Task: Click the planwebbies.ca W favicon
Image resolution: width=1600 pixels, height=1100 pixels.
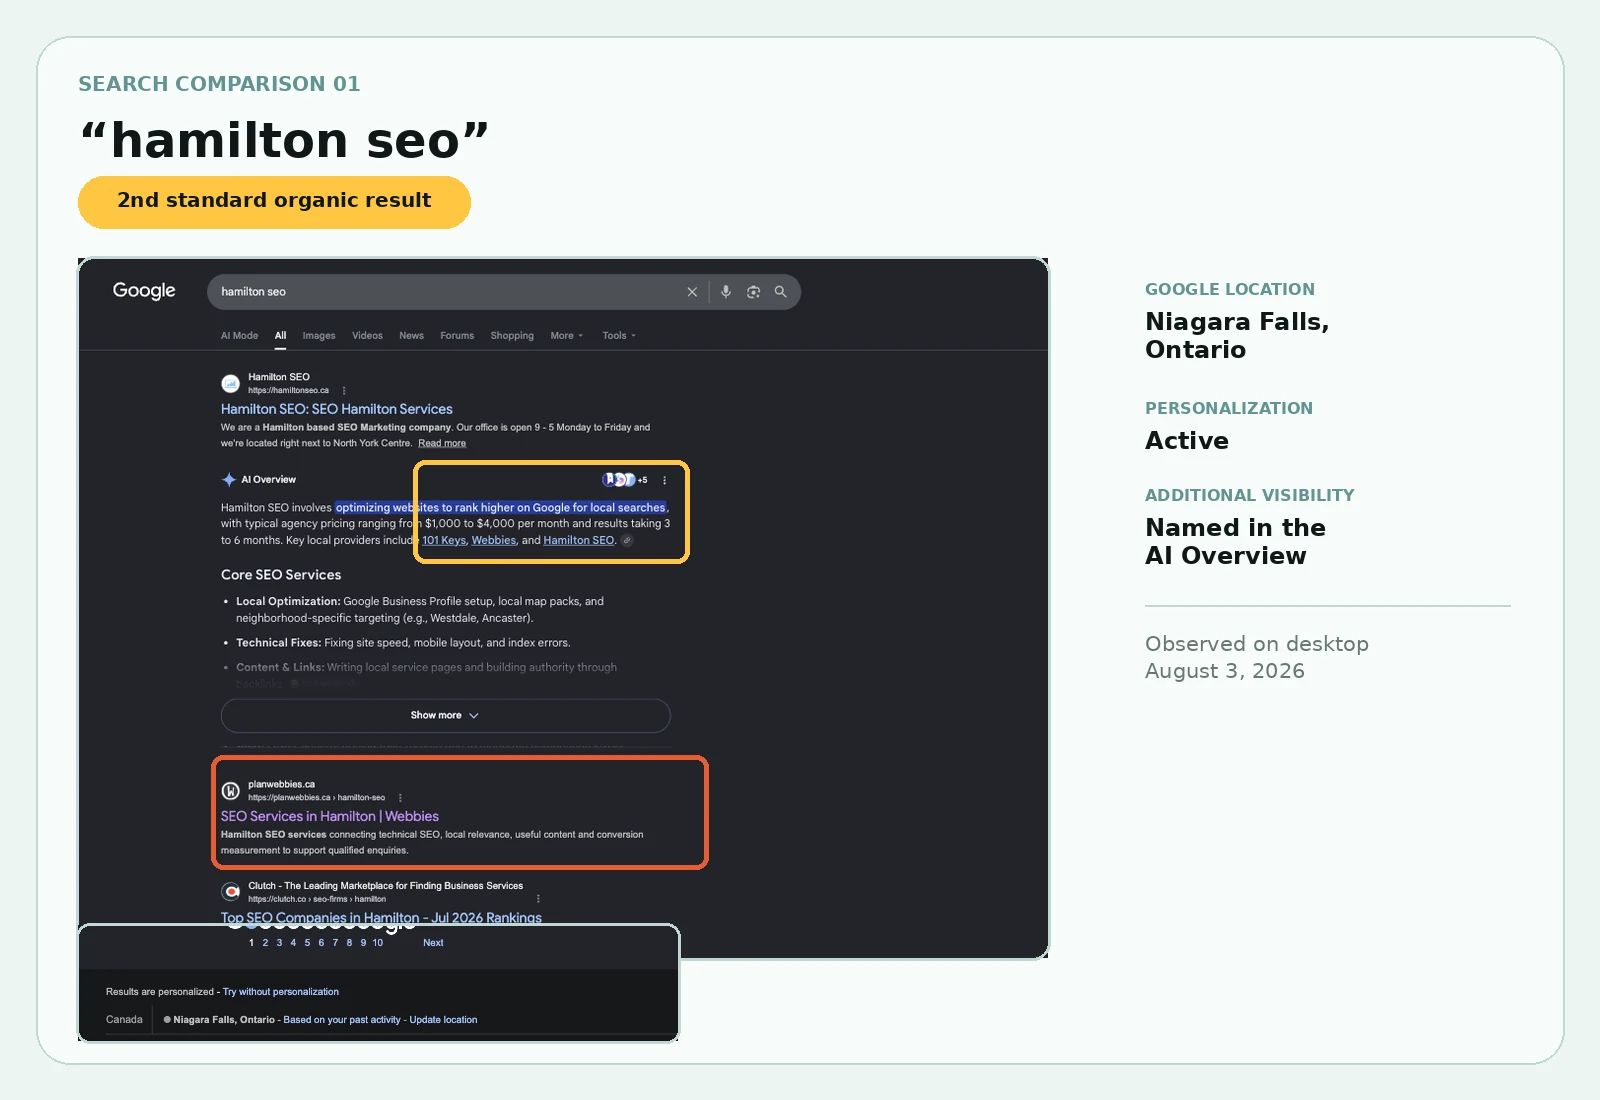Action: coord(230,791)
